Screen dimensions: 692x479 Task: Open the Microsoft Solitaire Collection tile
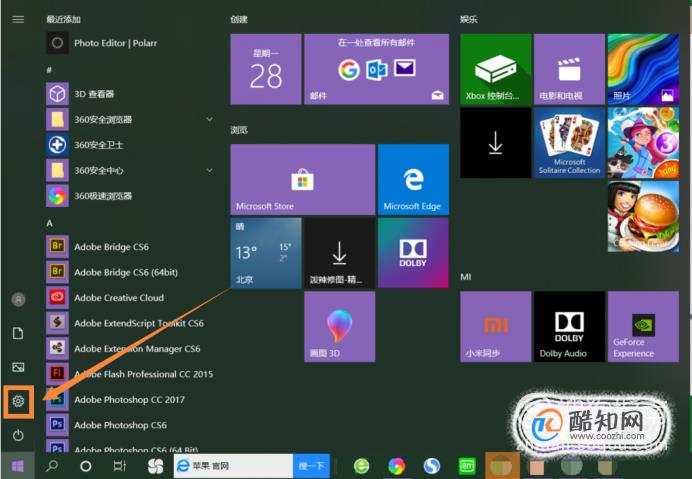click(569, 143)
